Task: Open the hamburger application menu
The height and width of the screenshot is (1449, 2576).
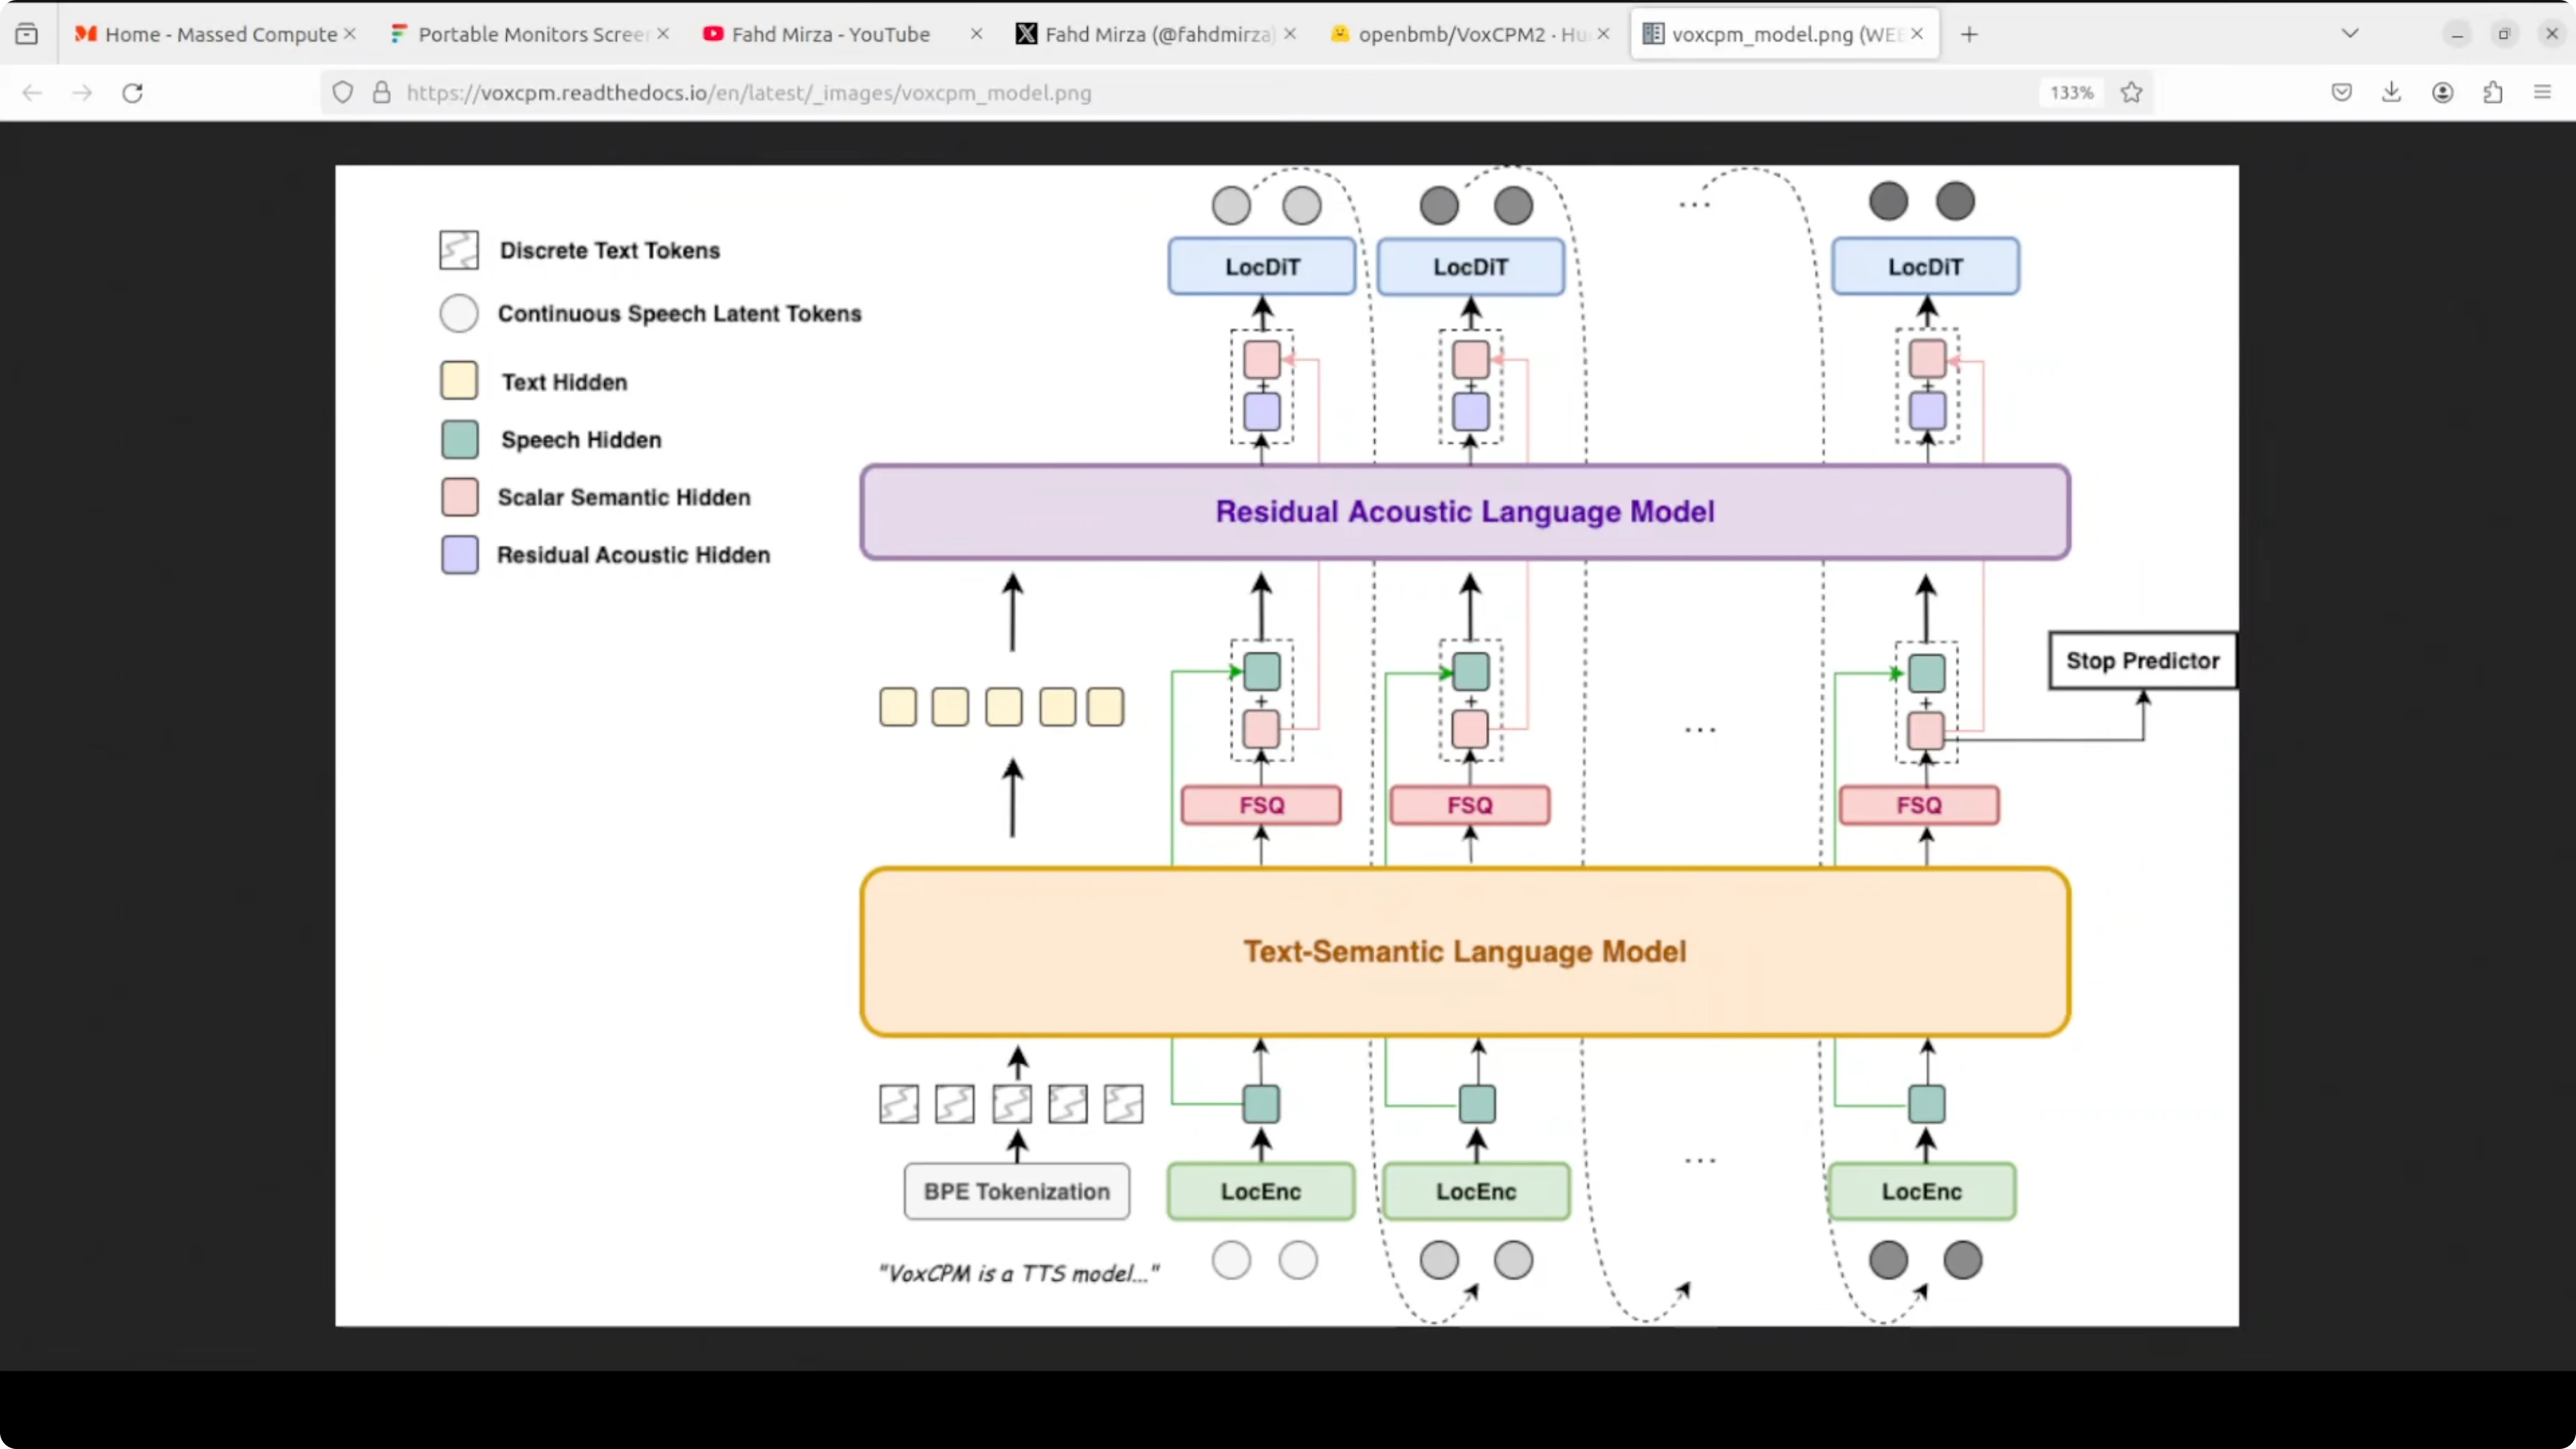Action: (2543, 93)
